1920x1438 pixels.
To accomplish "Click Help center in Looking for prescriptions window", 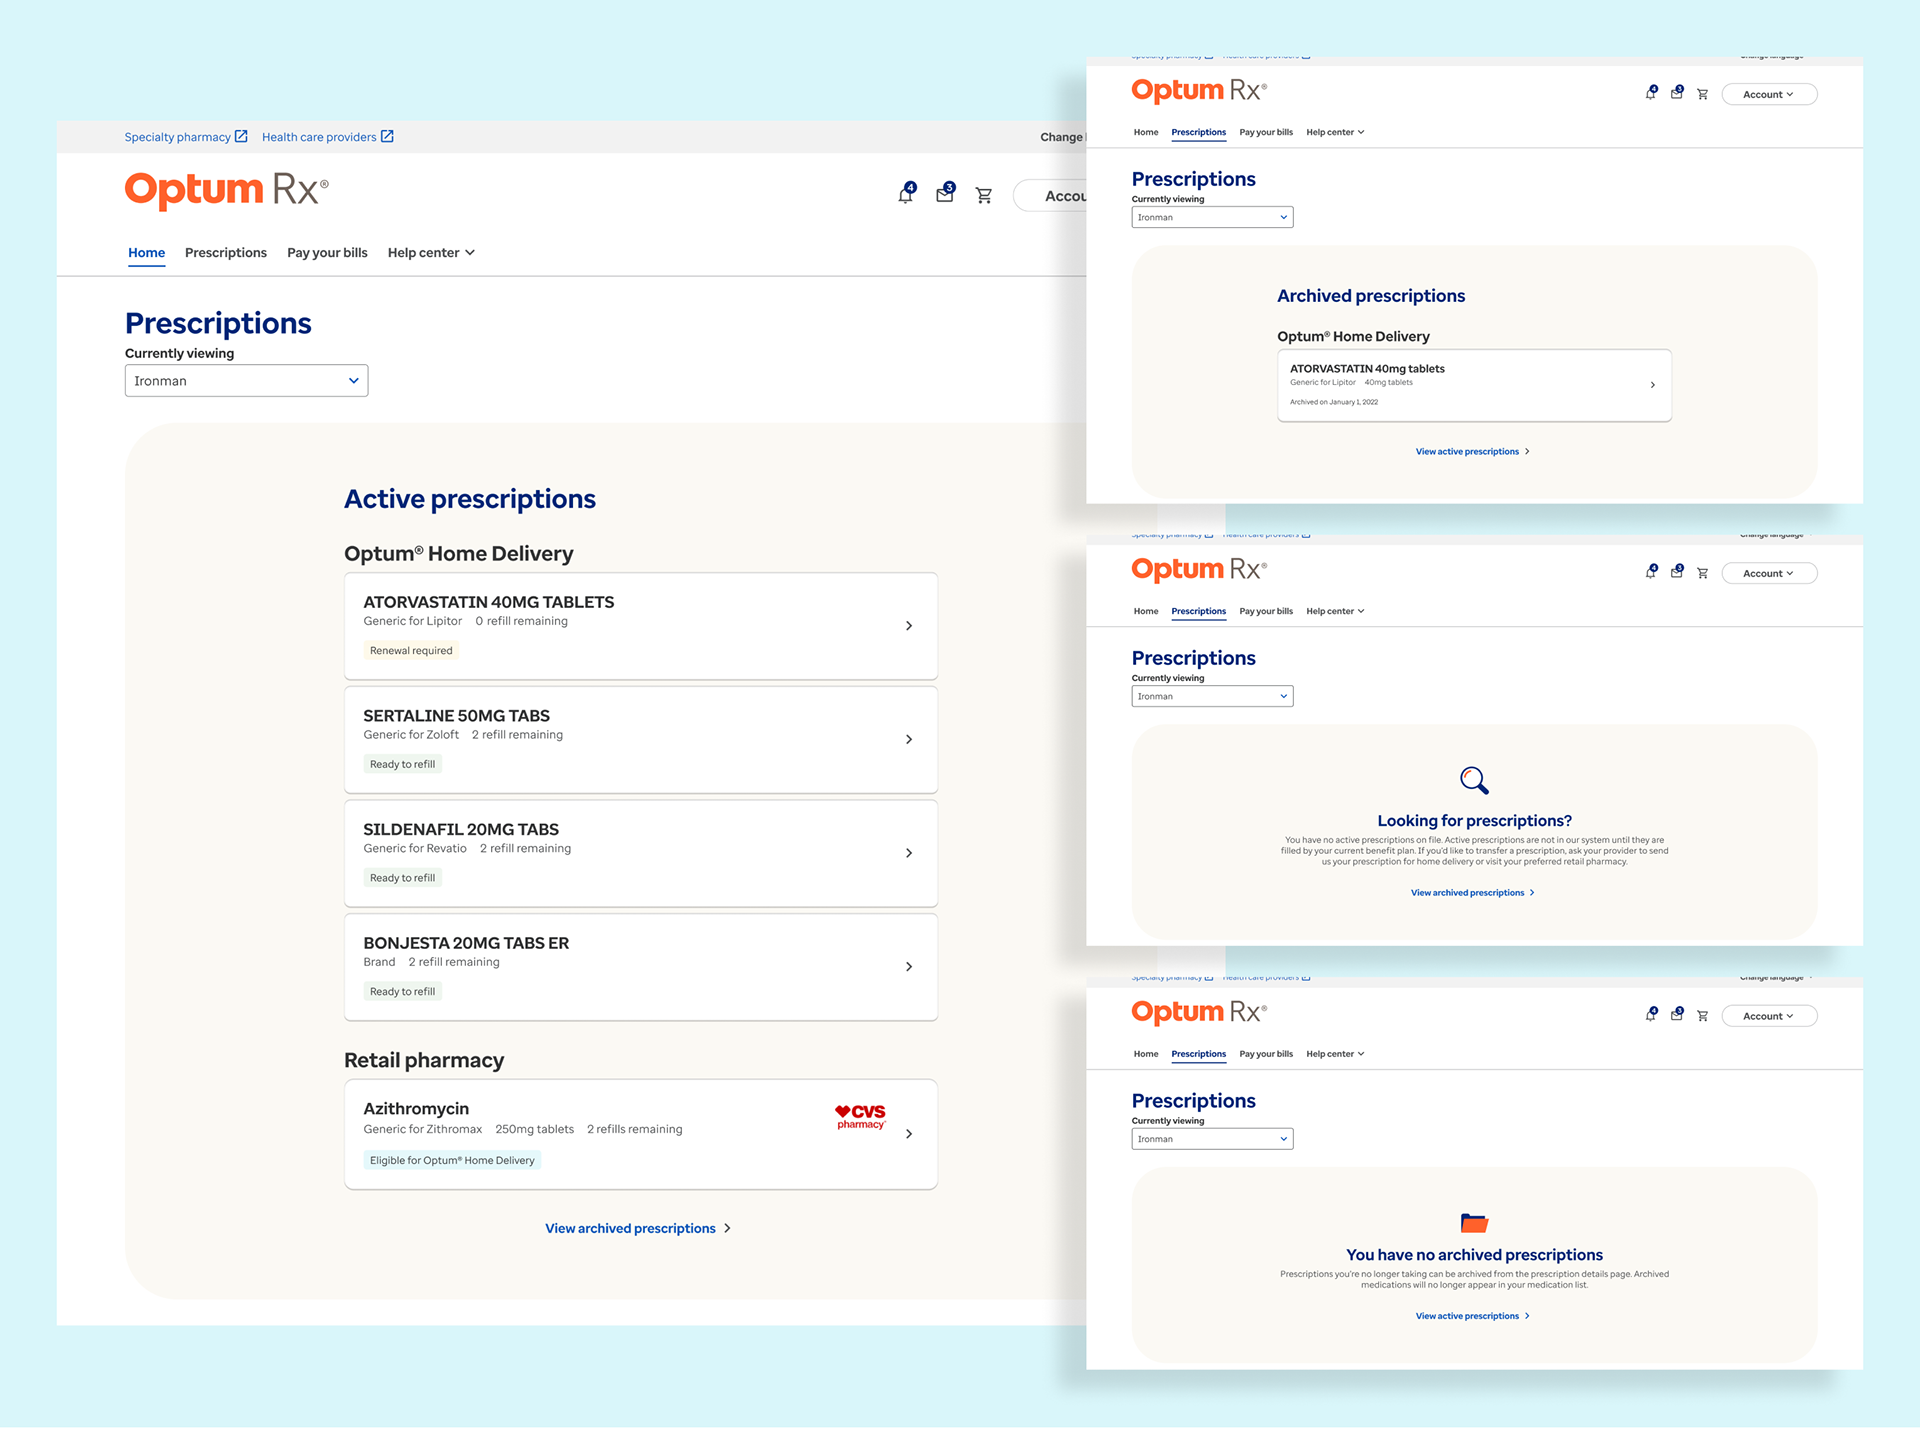I will coord(1335,611).
